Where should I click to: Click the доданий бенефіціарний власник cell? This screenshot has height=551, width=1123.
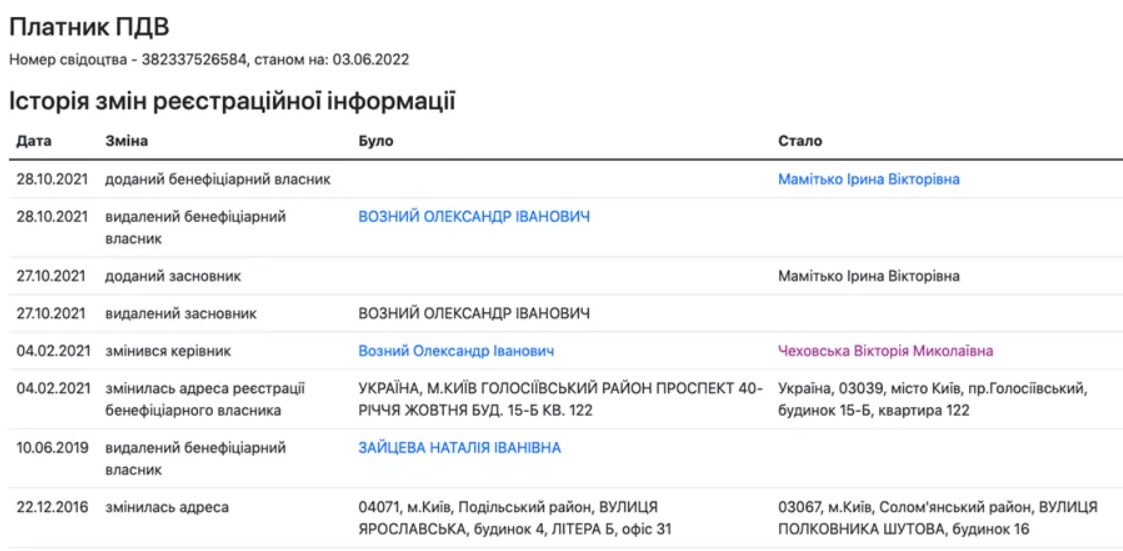click(218, 180)
